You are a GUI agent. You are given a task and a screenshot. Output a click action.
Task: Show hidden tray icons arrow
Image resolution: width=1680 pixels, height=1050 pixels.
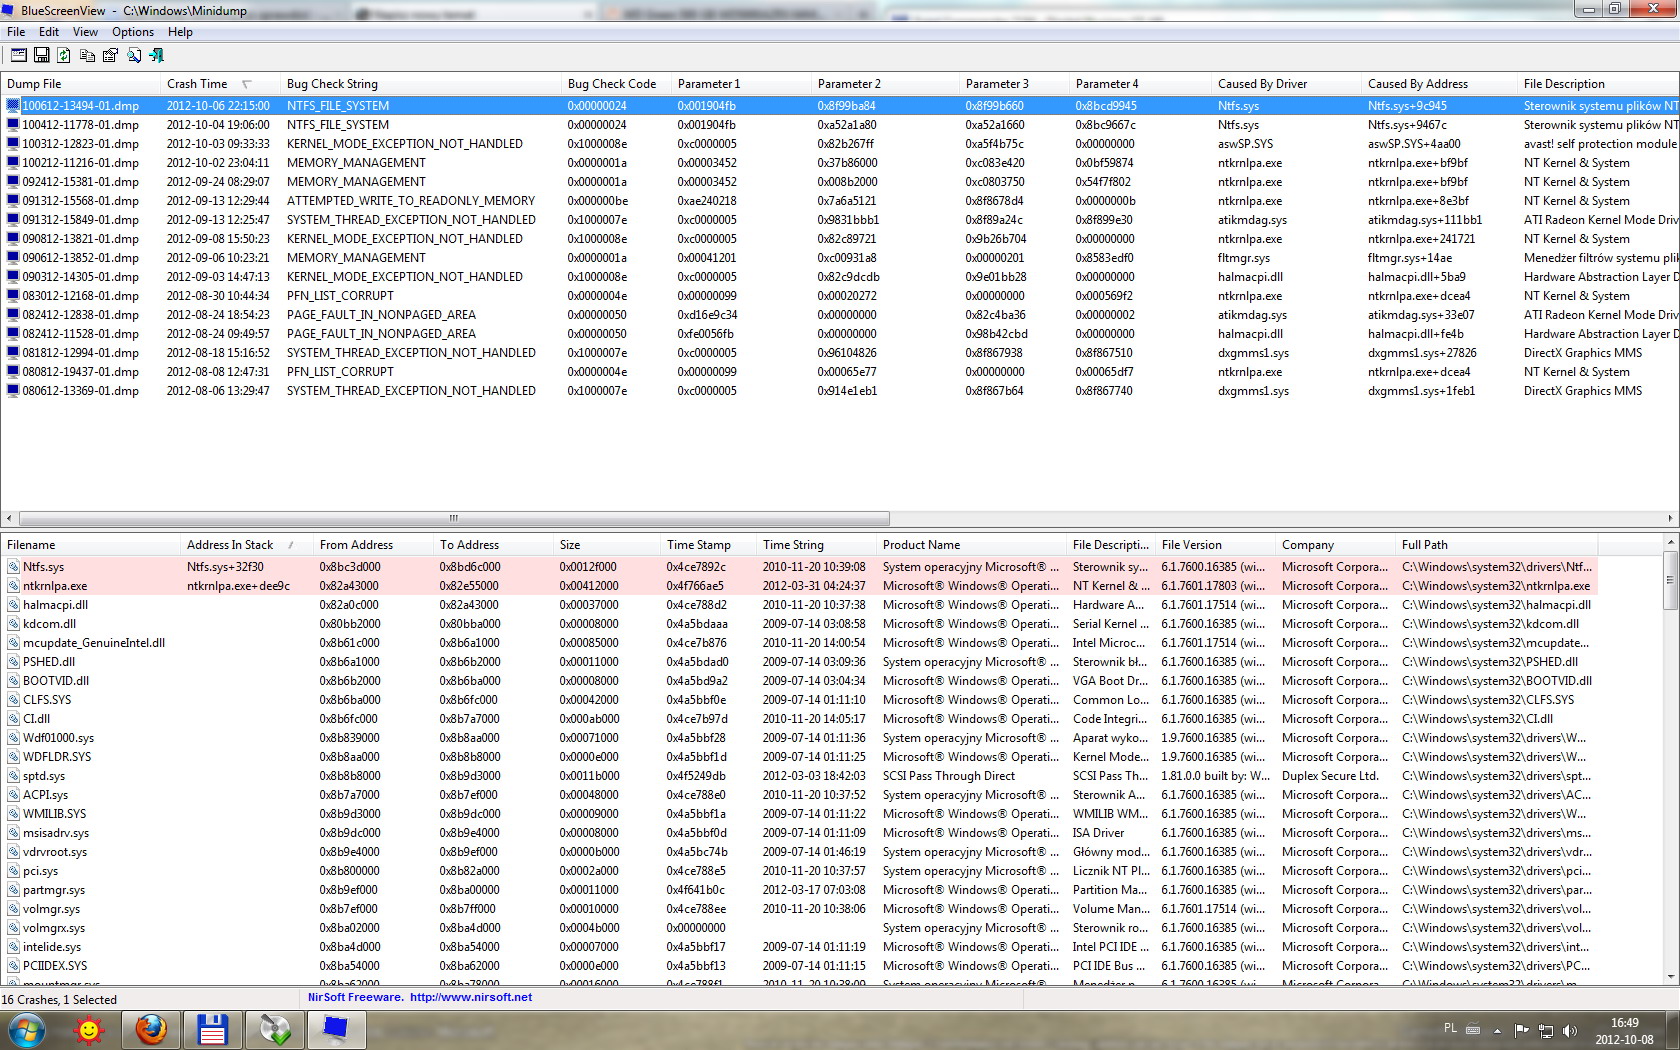[1497, 1031]
